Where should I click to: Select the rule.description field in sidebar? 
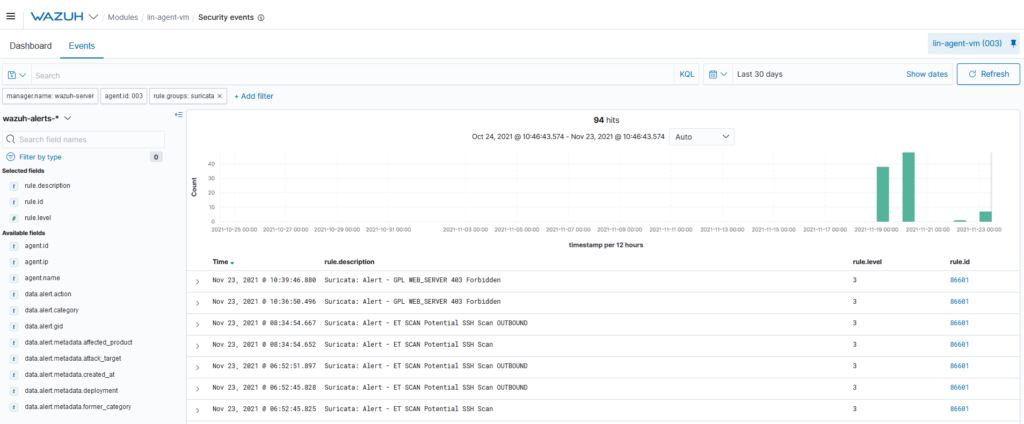(47, 186)
